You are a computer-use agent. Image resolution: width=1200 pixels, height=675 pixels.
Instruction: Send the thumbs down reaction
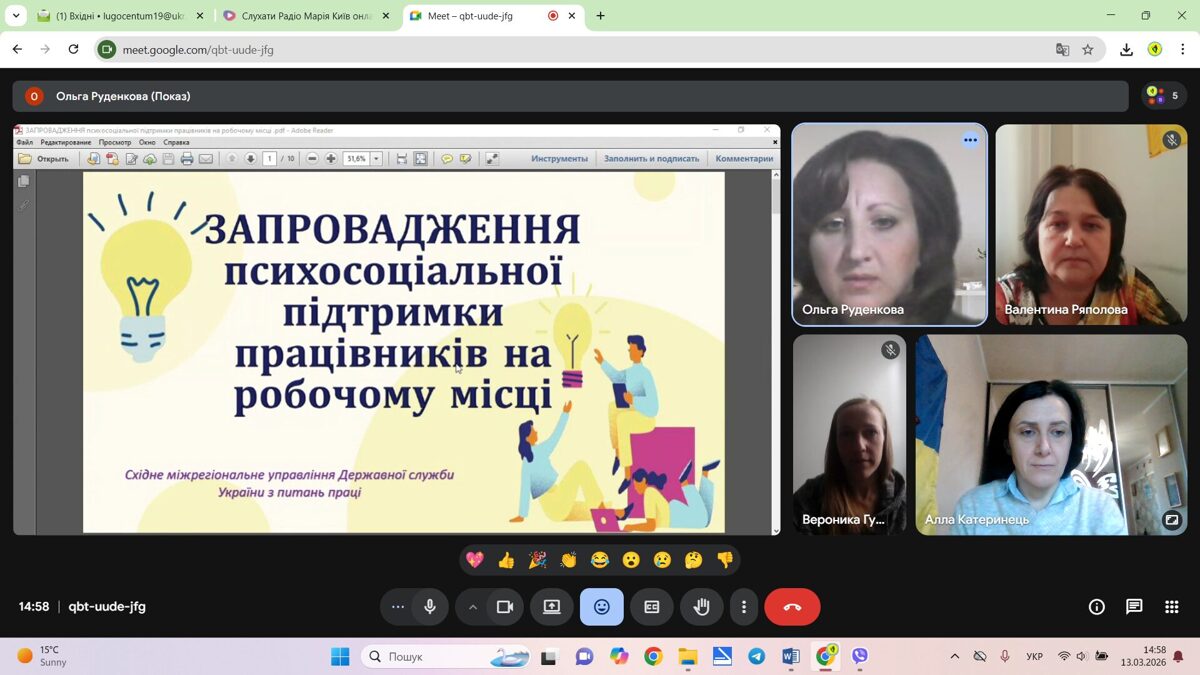coord(725,560)
